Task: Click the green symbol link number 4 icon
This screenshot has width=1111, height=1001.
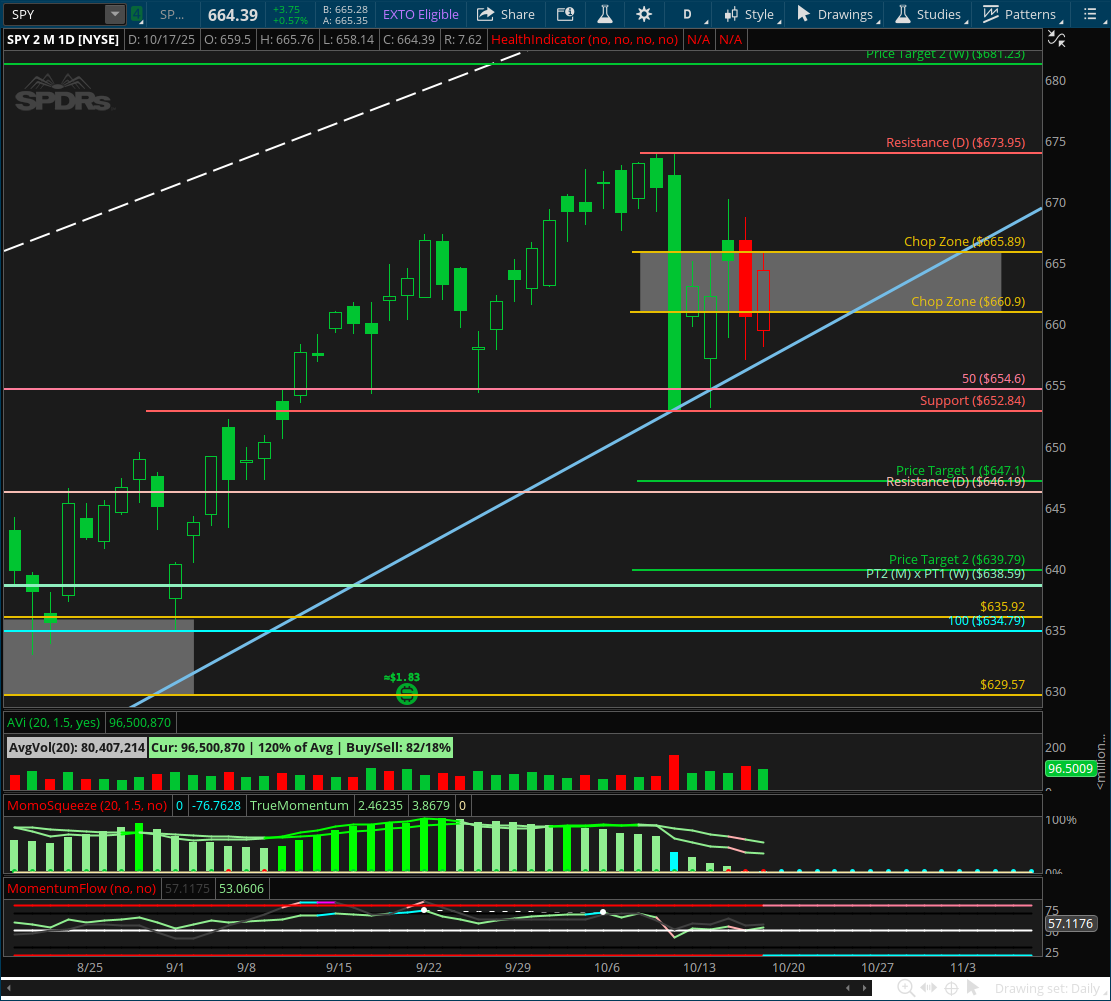Action: click(x=137, y=14)
